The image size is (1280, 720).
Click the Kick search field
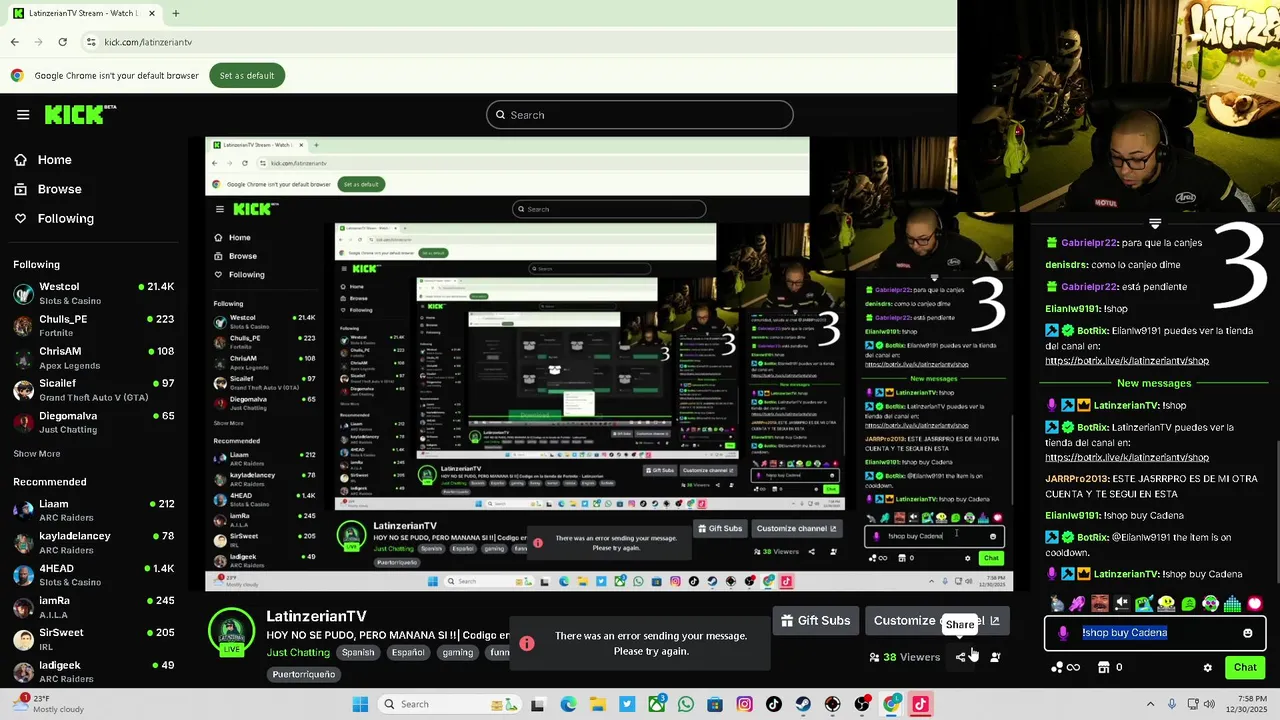[640, 115]
